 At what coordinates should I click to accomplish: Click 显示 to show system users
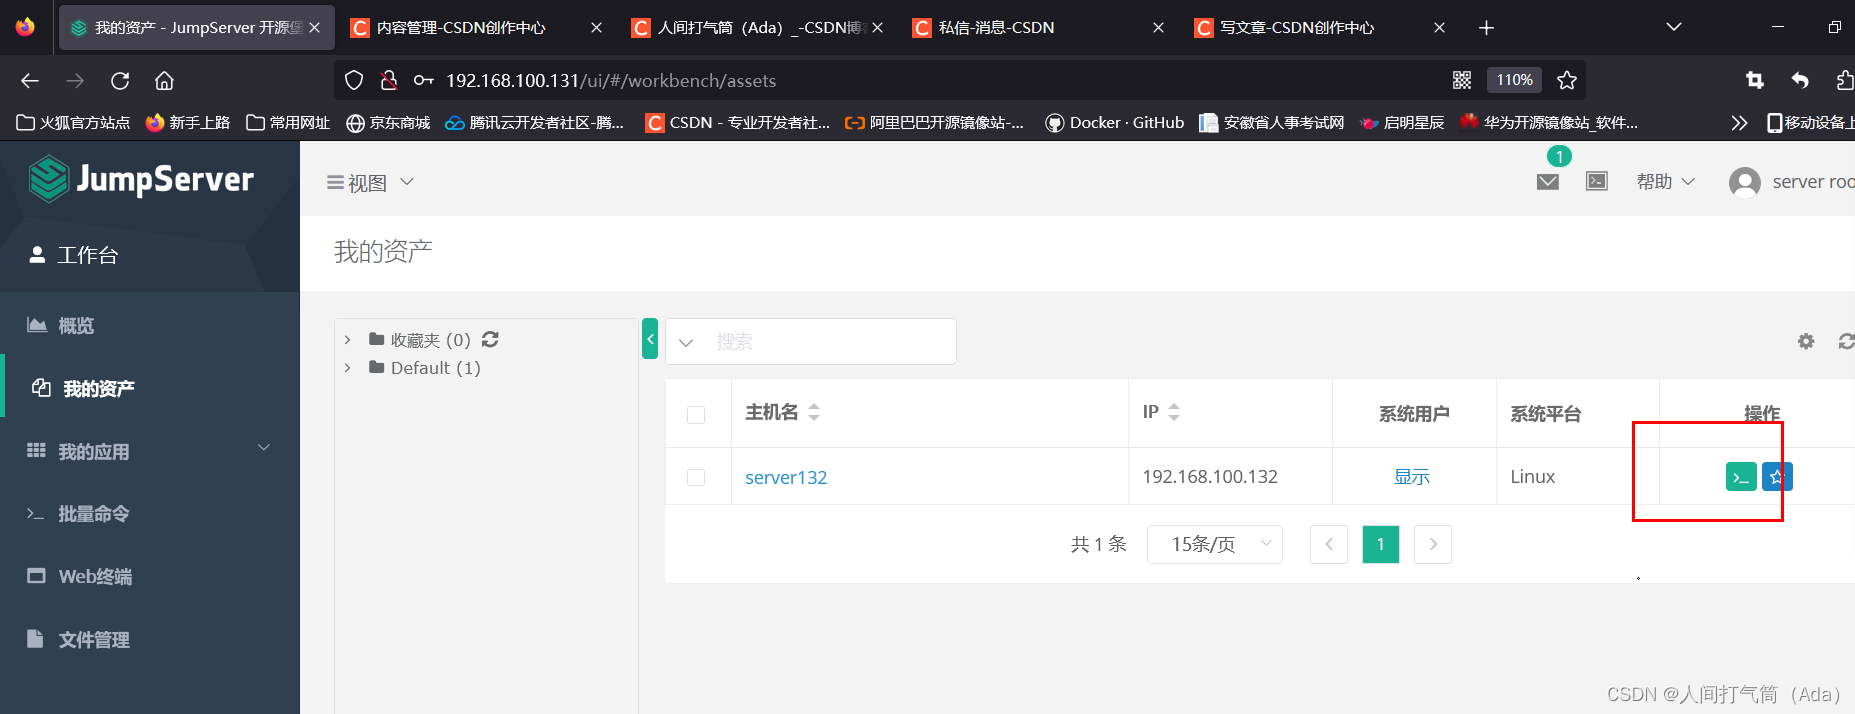(1412, 477)
